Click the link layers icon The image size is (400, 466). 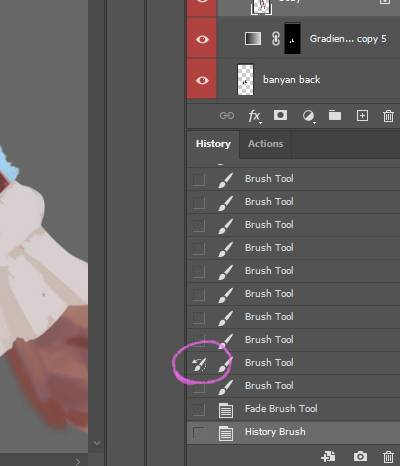point(227,116)
